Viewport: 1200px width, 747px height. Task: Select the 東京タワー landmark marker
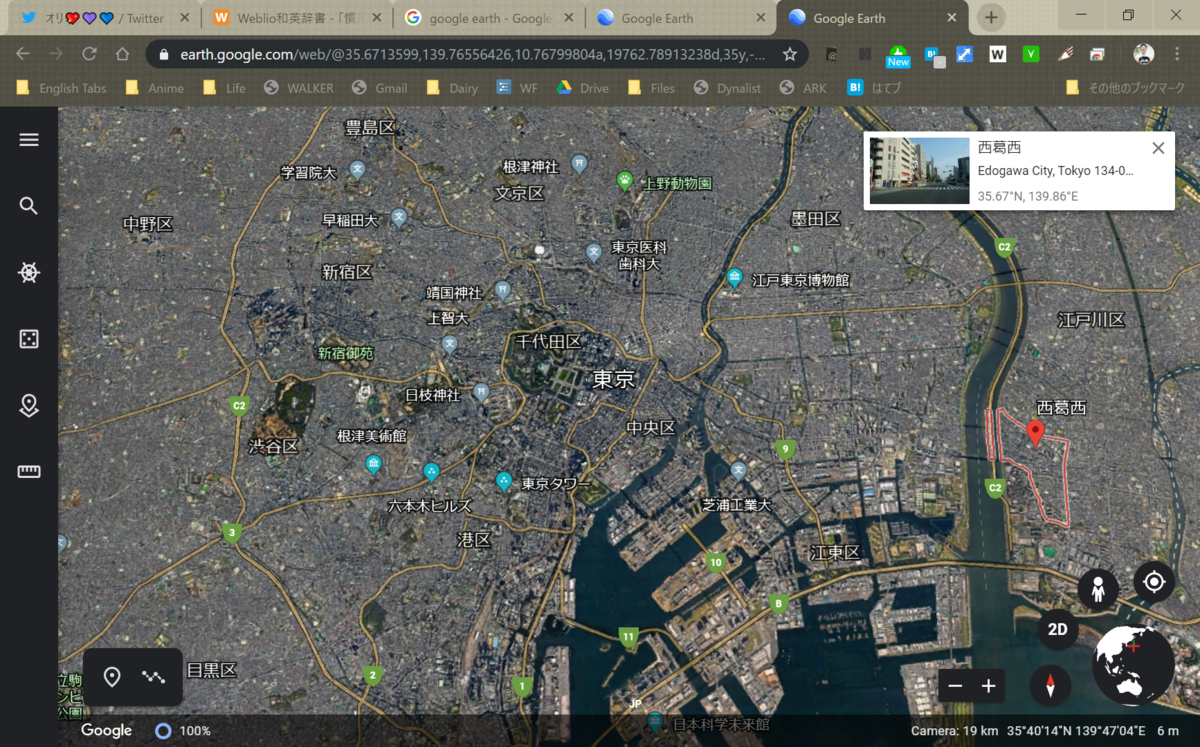(504, 482)
